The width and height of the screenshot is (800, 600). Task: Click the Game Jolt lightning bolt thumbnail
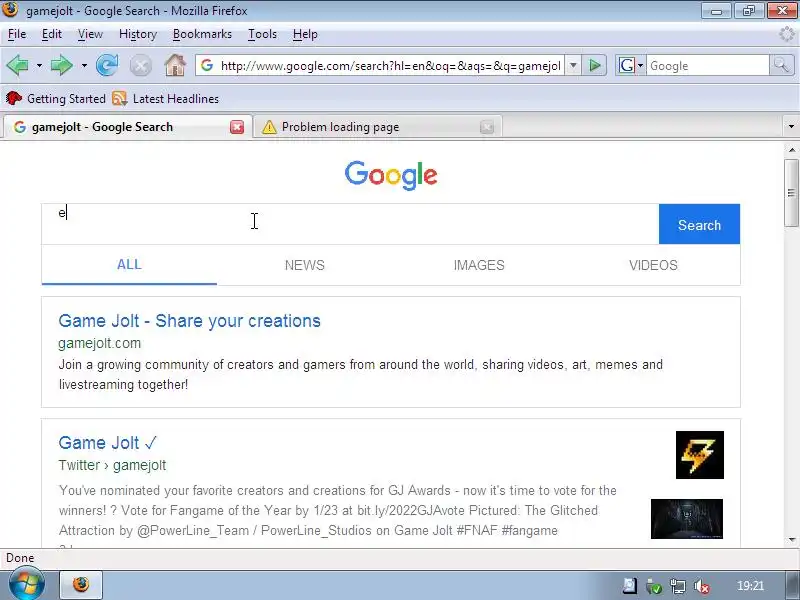click(x=699, y=455)
